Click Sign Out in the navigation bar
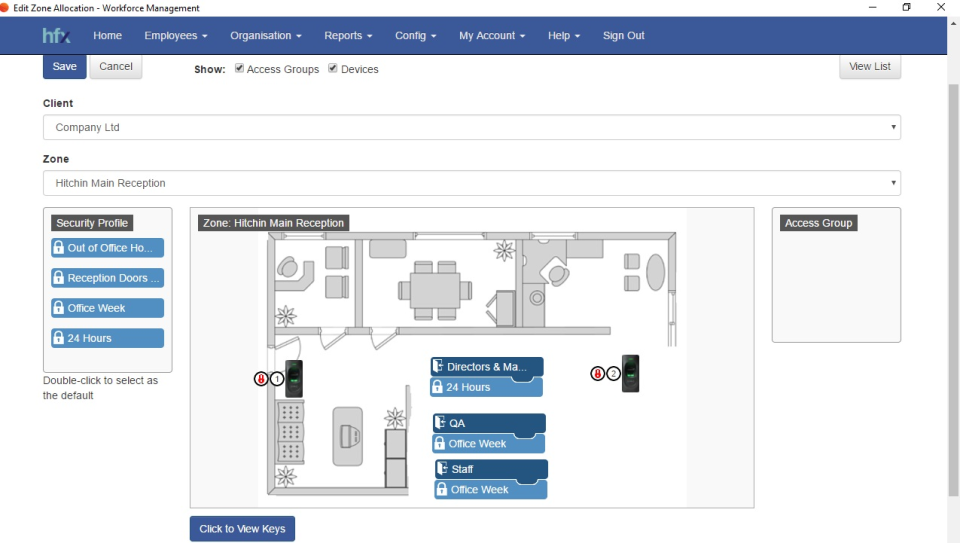Image resolution: width=960 pixels, height=543 pixels. click(623, 36)
